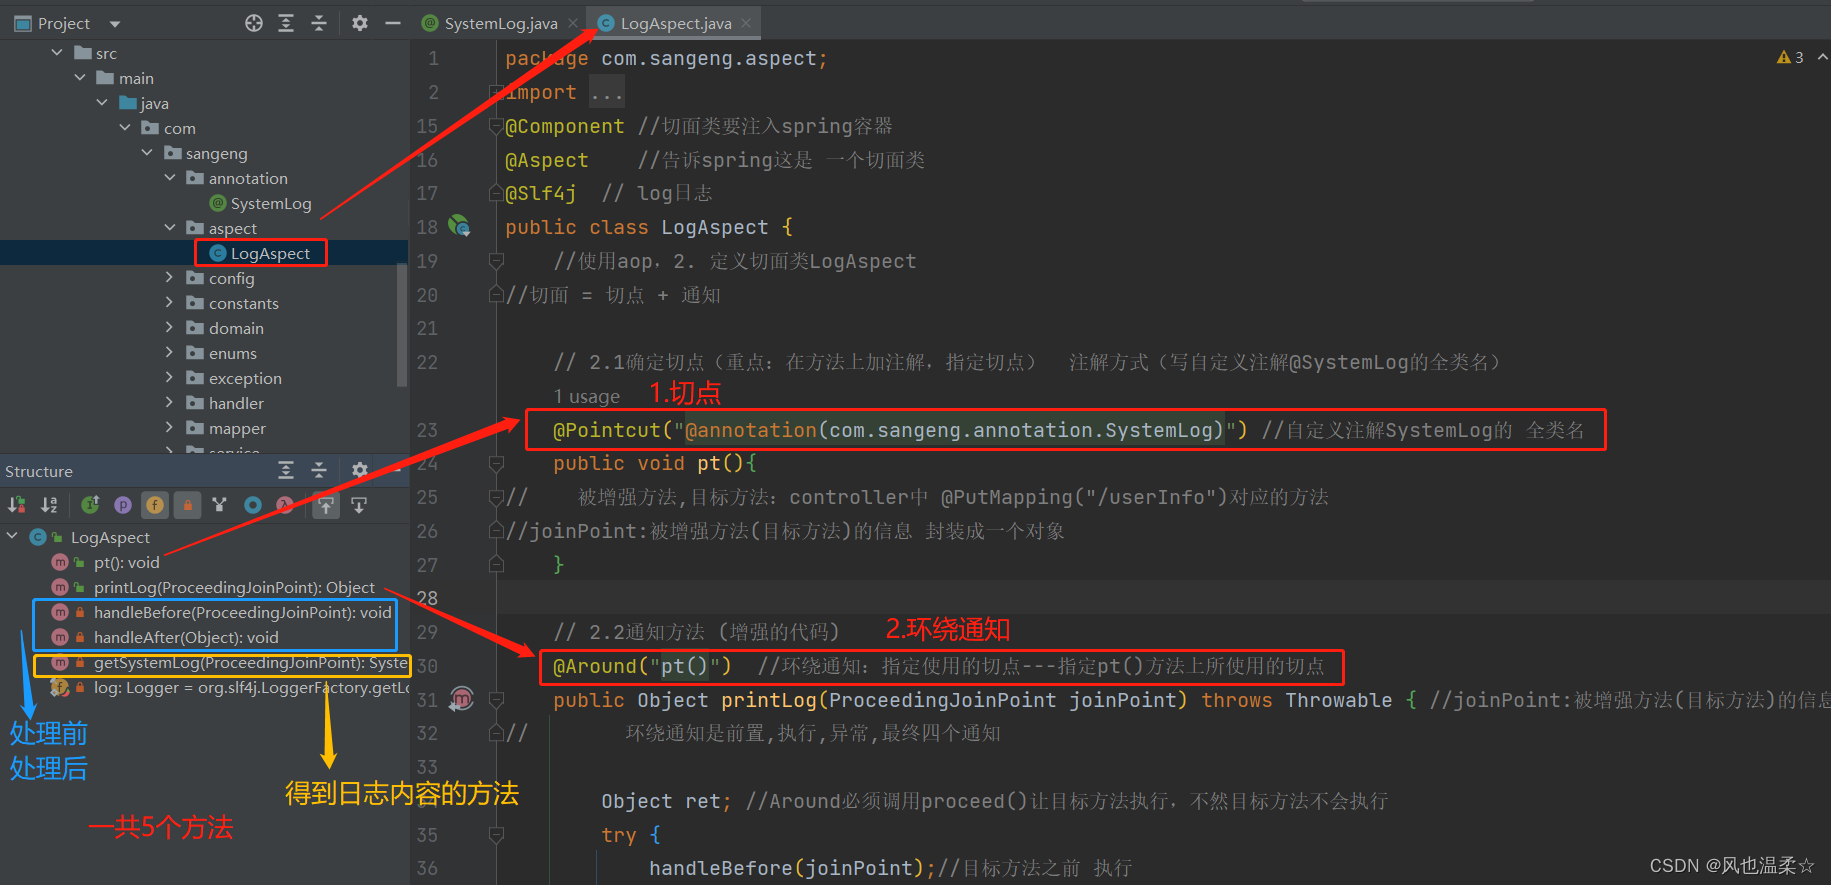Hide the Project panel
The image size is (1831, 885).
pyautogui.click(x=392, y=23)
